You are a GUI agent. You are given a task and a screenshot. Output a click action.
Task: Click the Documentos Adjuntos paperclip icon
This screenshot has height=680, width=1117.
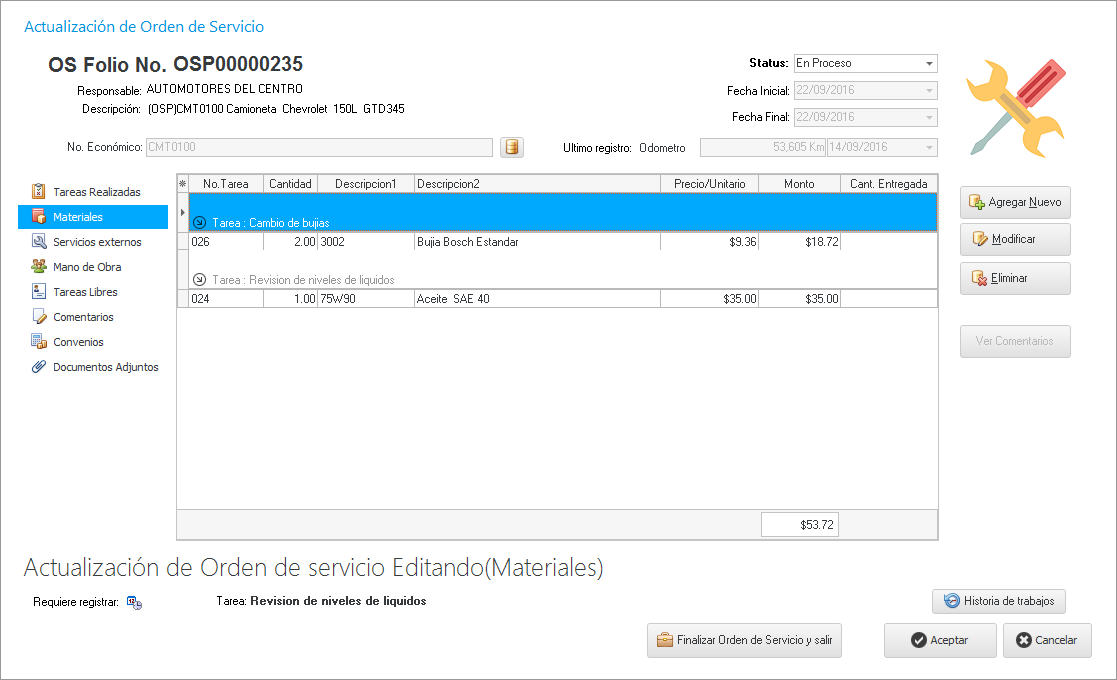point(39,367)
